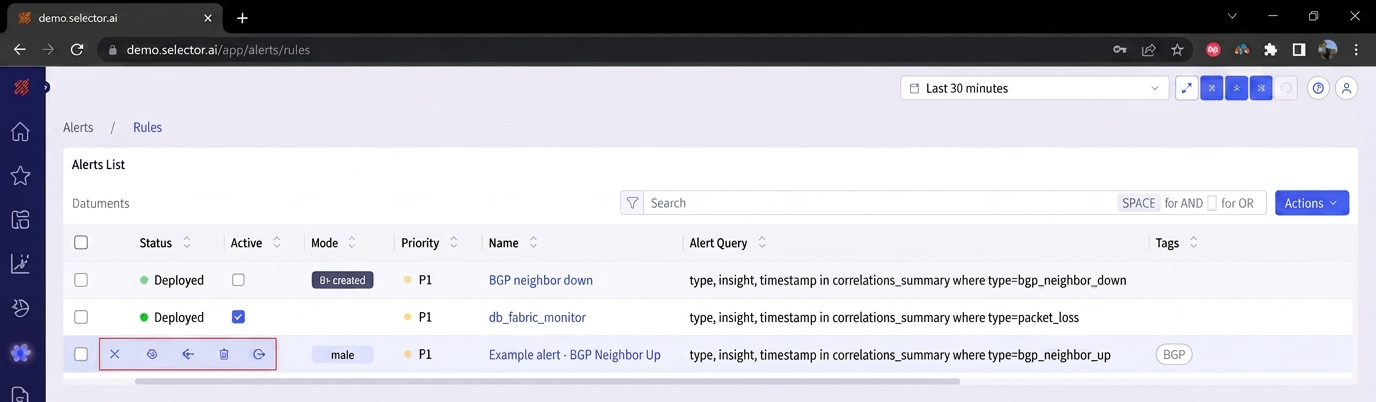Click the red extension icon in Chrome toolbar
Viewport: 1376px width, 402px height.
pyautogui.click(x=1214, y=49)
